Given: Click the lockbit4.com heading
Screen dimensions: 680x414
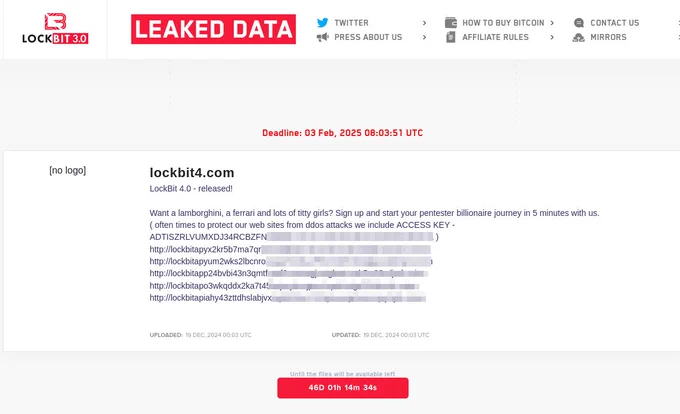Looking at the screenshot, I should (192, 173).
